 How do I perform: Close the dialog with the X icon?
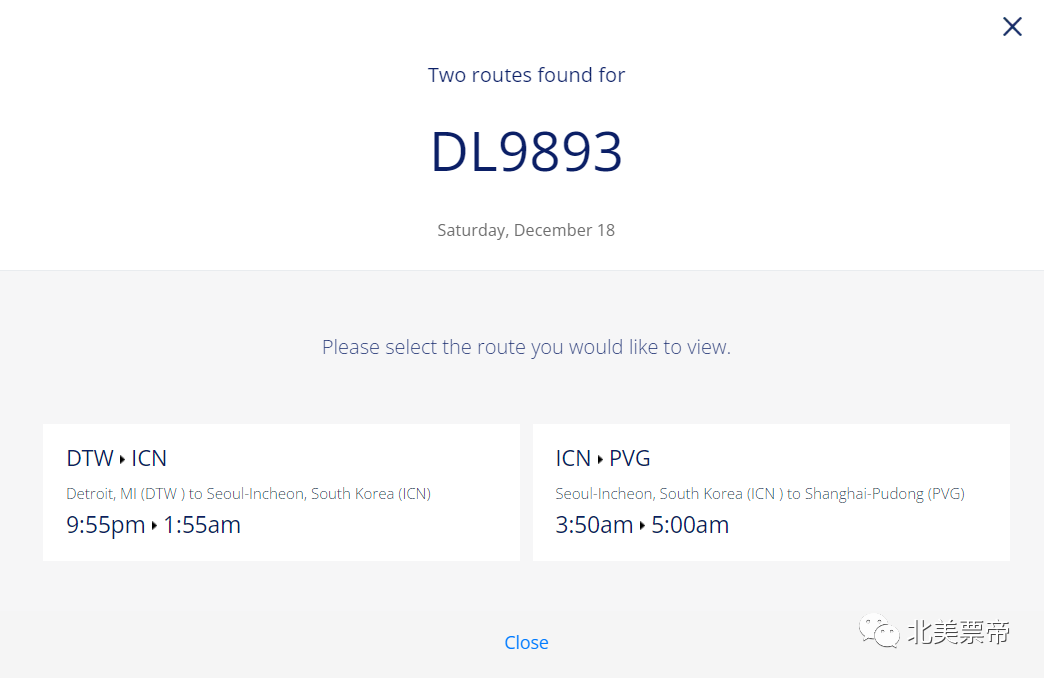pos(1012,27)
